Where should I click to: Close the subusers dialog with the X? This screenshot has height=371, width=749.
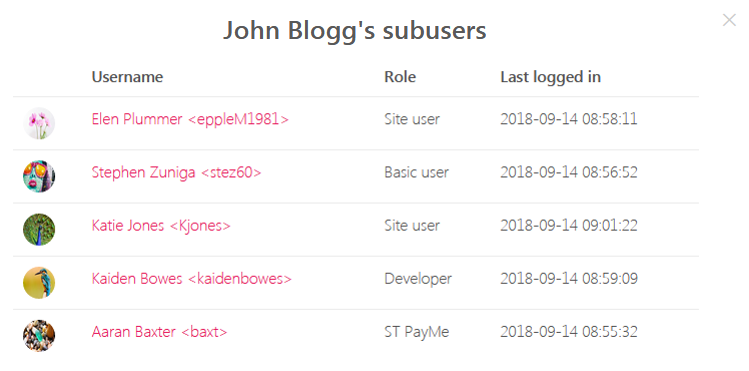pyautogui.click(x=729, y=20)
